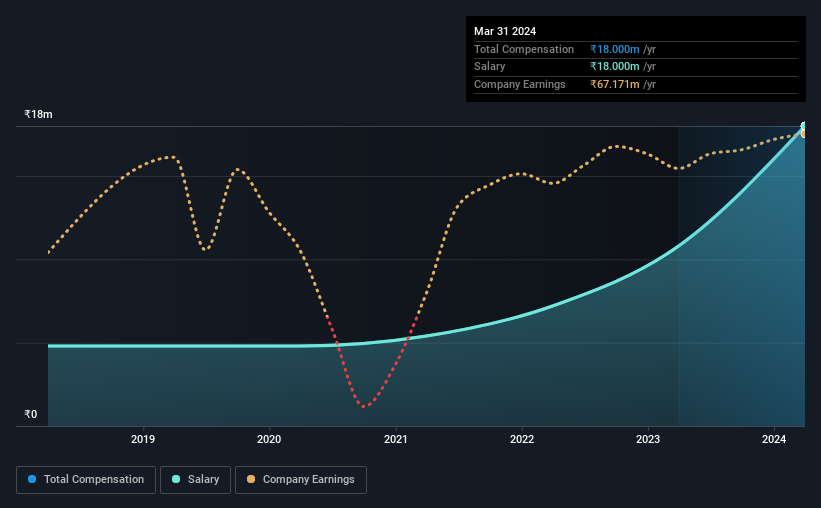Click the orange earnings data point at 2024
821x508 pixels.
coord(804,134)
